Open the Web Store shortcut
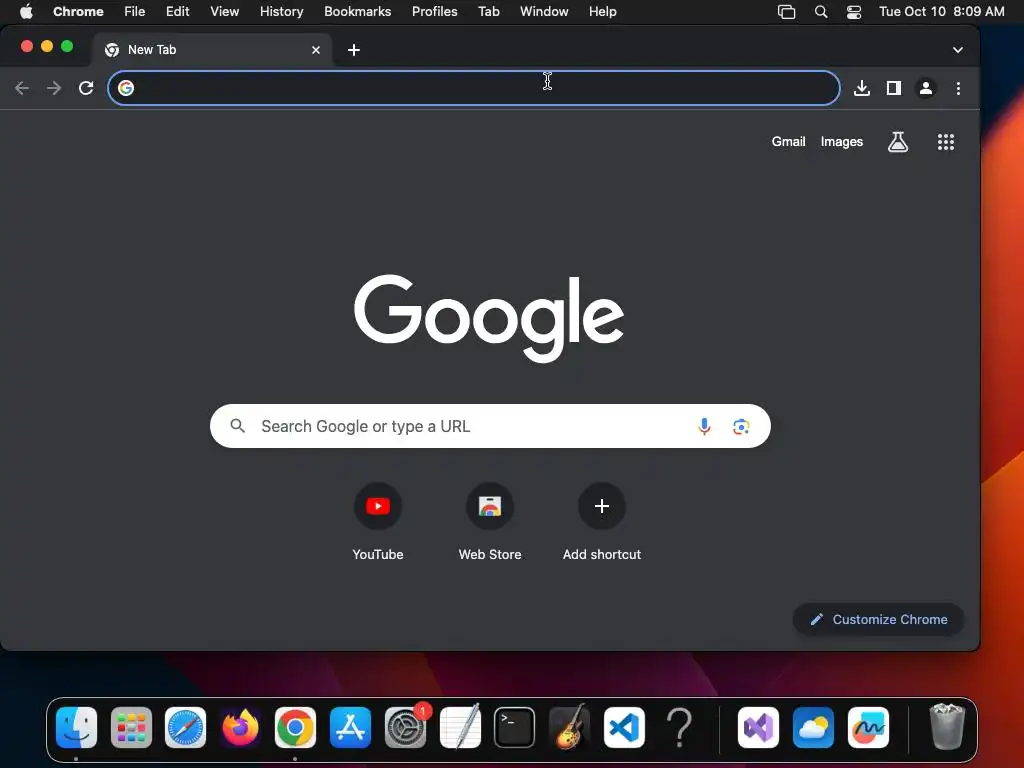Screen dimensions: 1024x768 [x=490, y=522]
